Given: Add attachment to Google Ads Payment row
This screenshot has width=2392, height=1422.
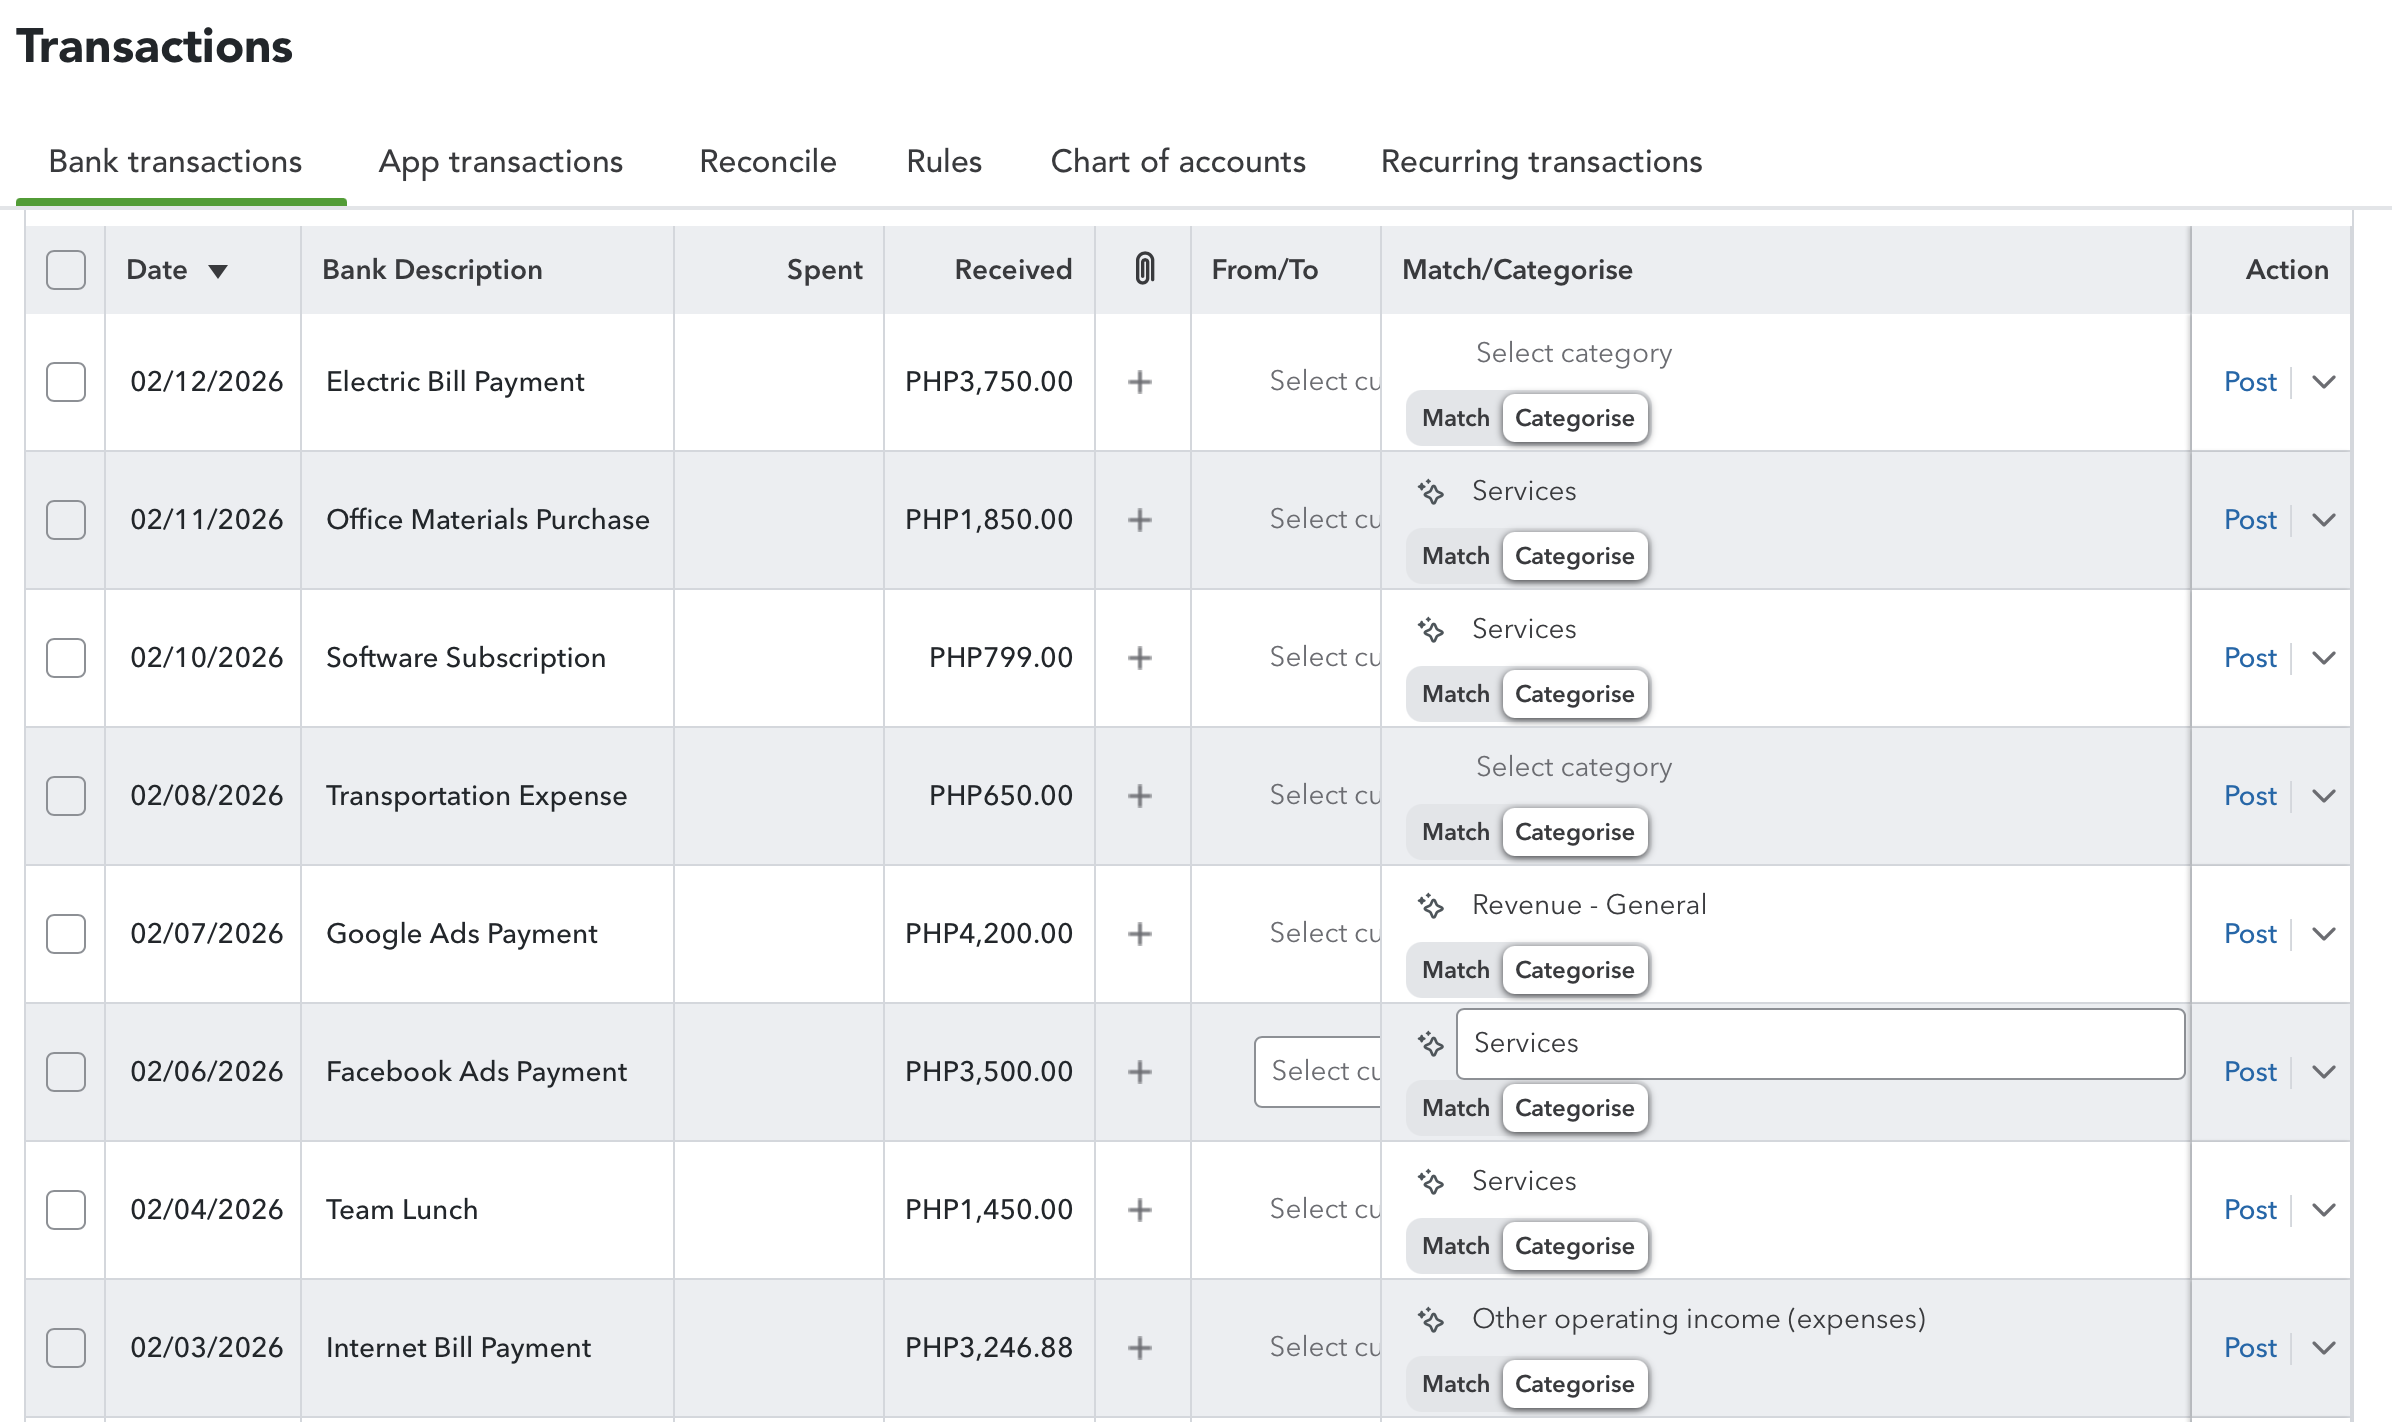Looking at the screenshot, I should pos(1139,934).
